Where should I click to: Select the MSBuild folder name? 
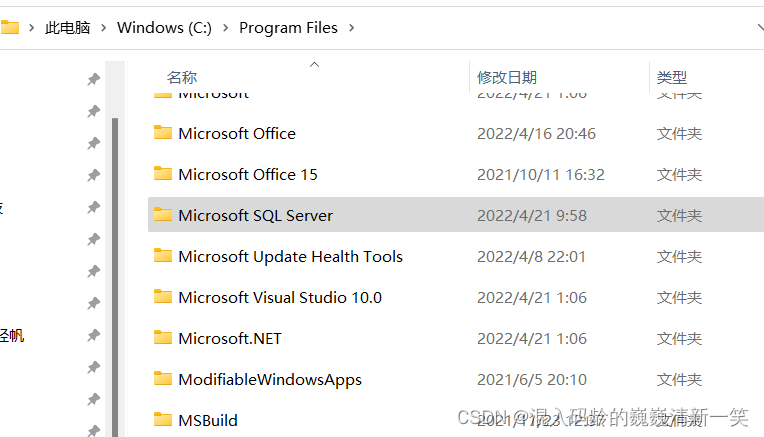[x=208, y=420]
